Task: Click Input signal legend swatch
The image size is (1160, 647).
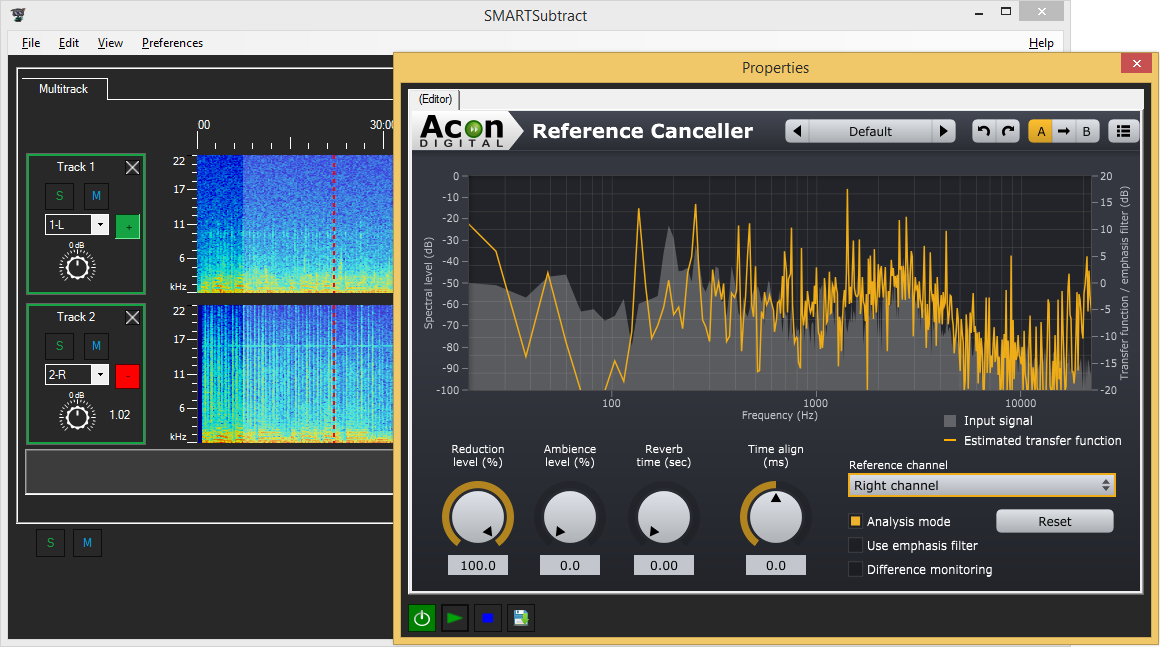Action: tap(950, 421)
